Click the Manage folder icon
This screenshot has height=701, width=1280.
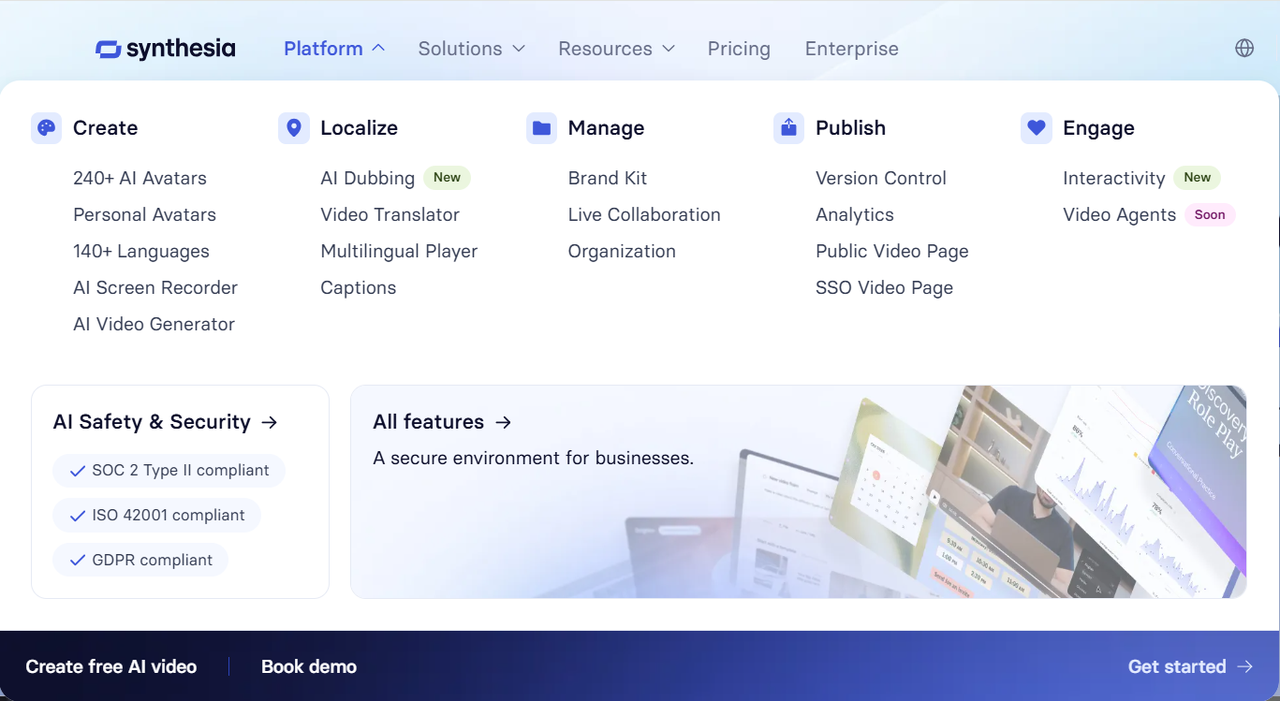click(x=541, y=128)
